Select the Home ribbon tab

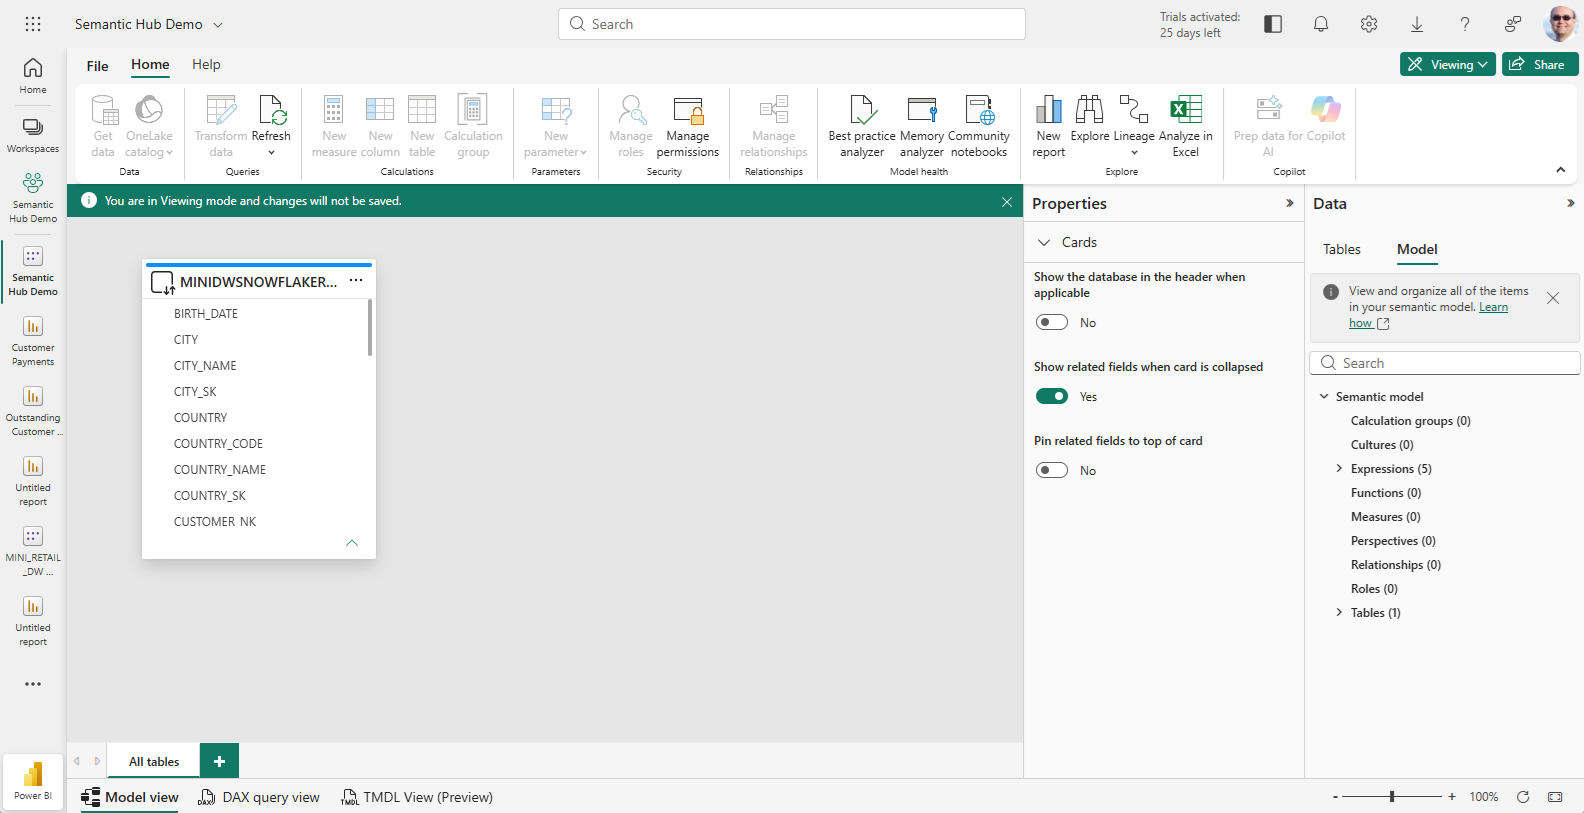click(x=150, y=65)
